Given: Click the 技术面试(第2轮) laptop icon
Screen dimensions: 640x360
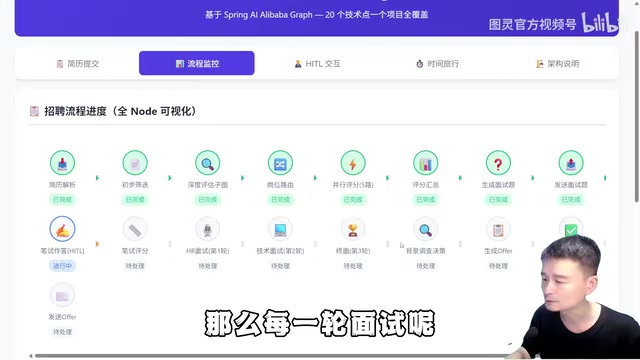Looking at the screenshot, I should point(280,229).
